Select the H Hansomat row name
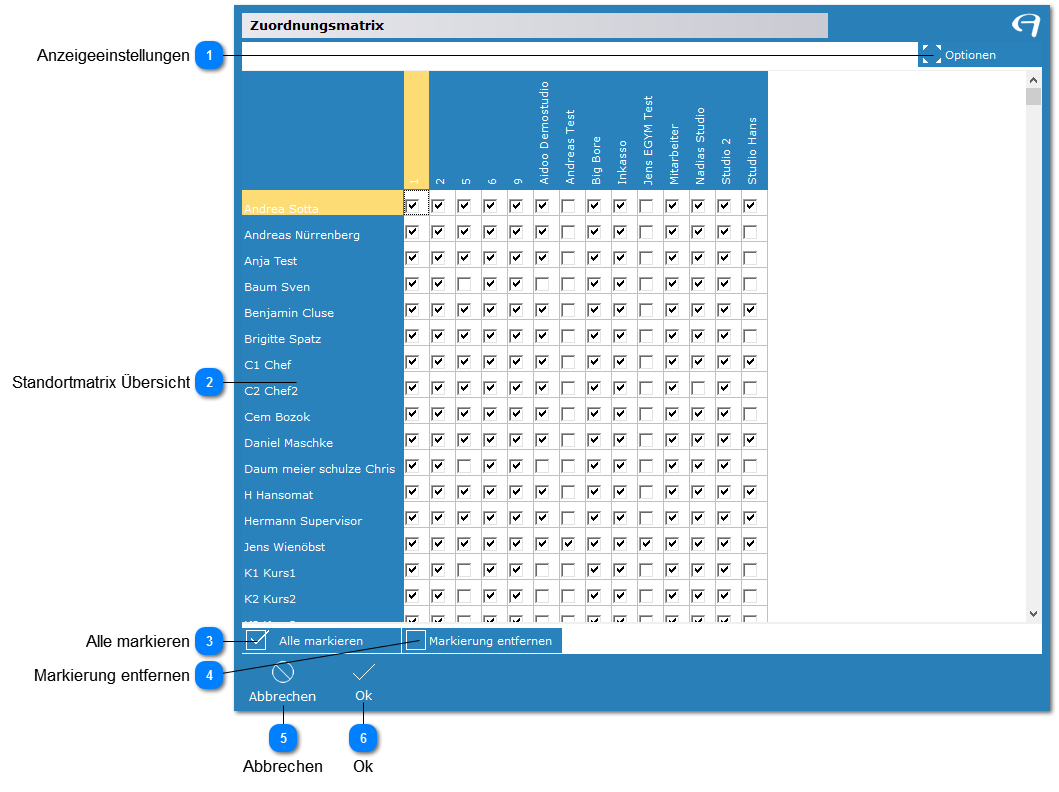1059x792 pixels. (x=278, y=495)
